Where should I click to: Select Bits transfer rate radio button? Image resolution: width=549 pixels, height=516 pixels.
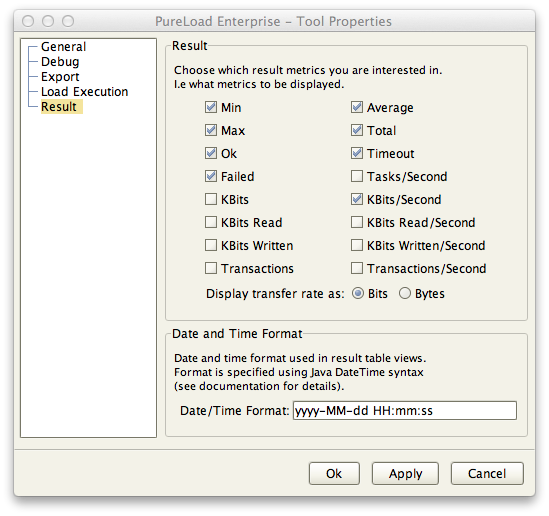(x=358, y=293)
